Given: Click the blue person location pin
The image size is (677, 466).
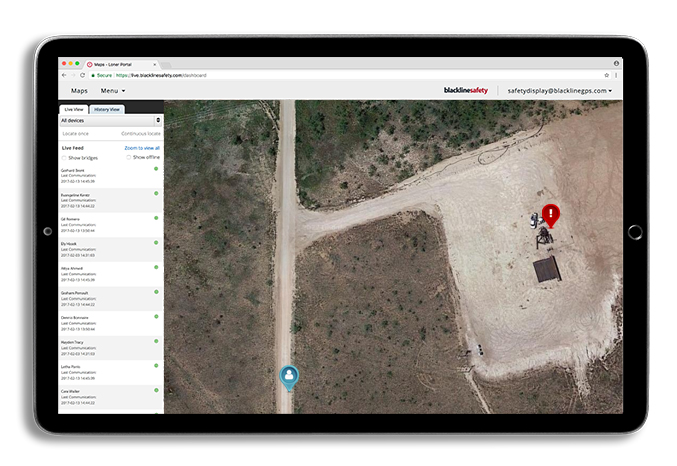Looking at the screenshot, I should click(x=289, y=376).
